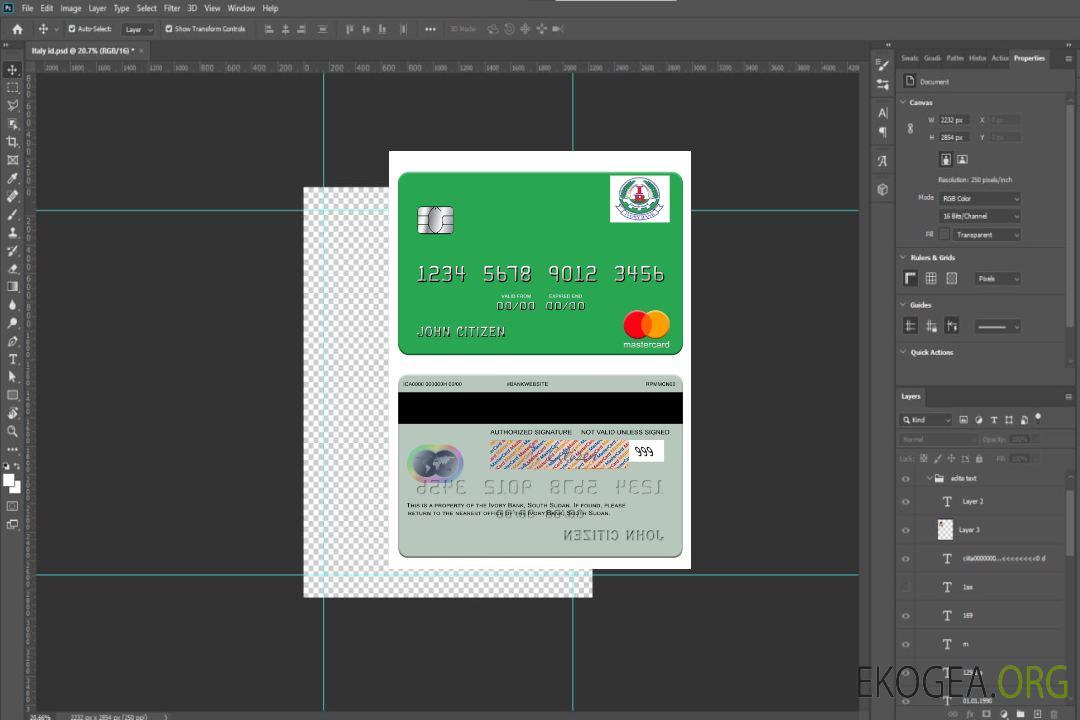Hide the 'm' text layer
The height and width of the screenshot is (720, 1080).
point(906,644)
